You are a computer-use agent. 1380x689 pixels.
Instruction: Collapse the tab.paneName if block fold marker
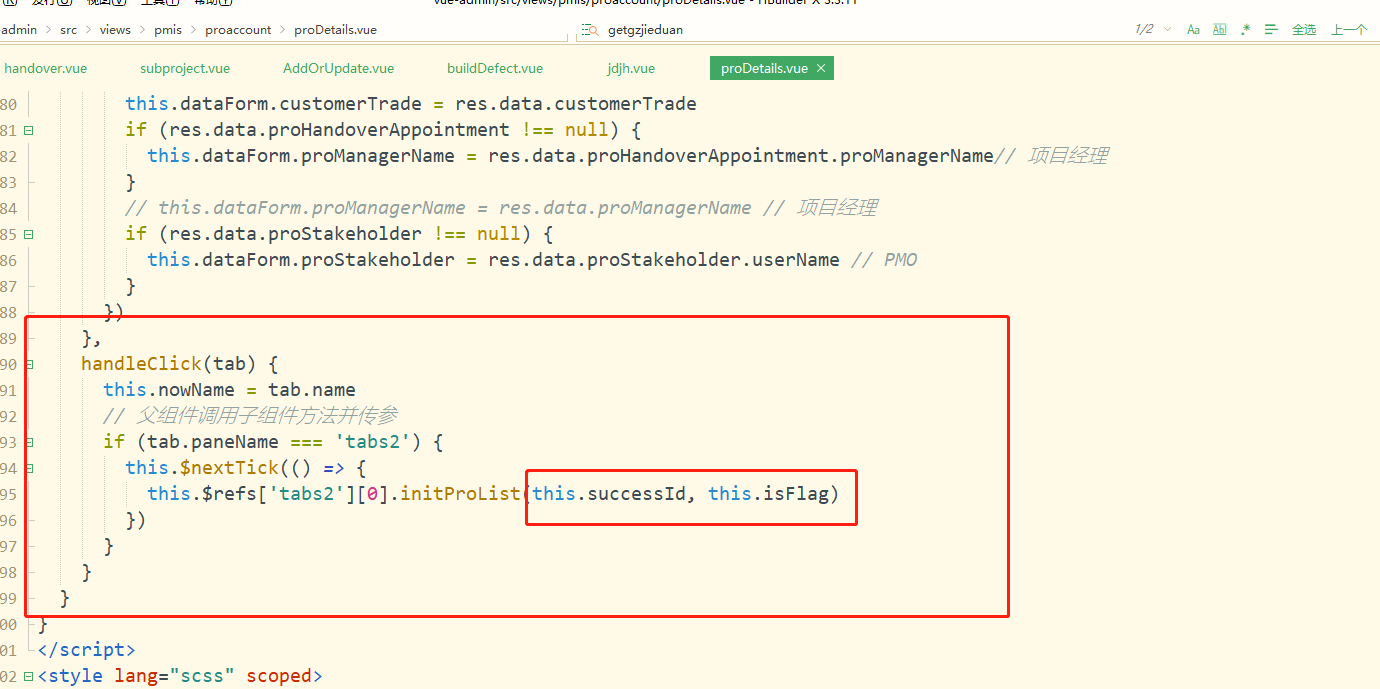[28, 442]
